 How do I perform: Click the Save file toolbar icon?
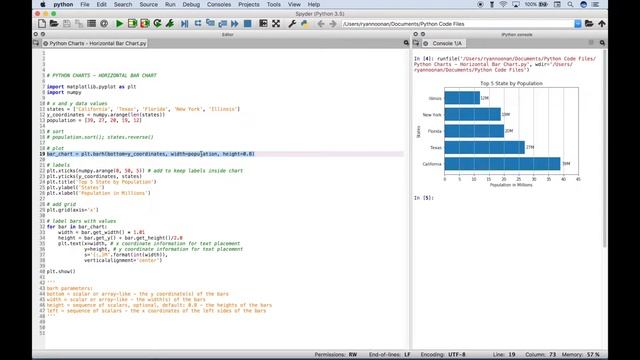(x=67, y=24)
